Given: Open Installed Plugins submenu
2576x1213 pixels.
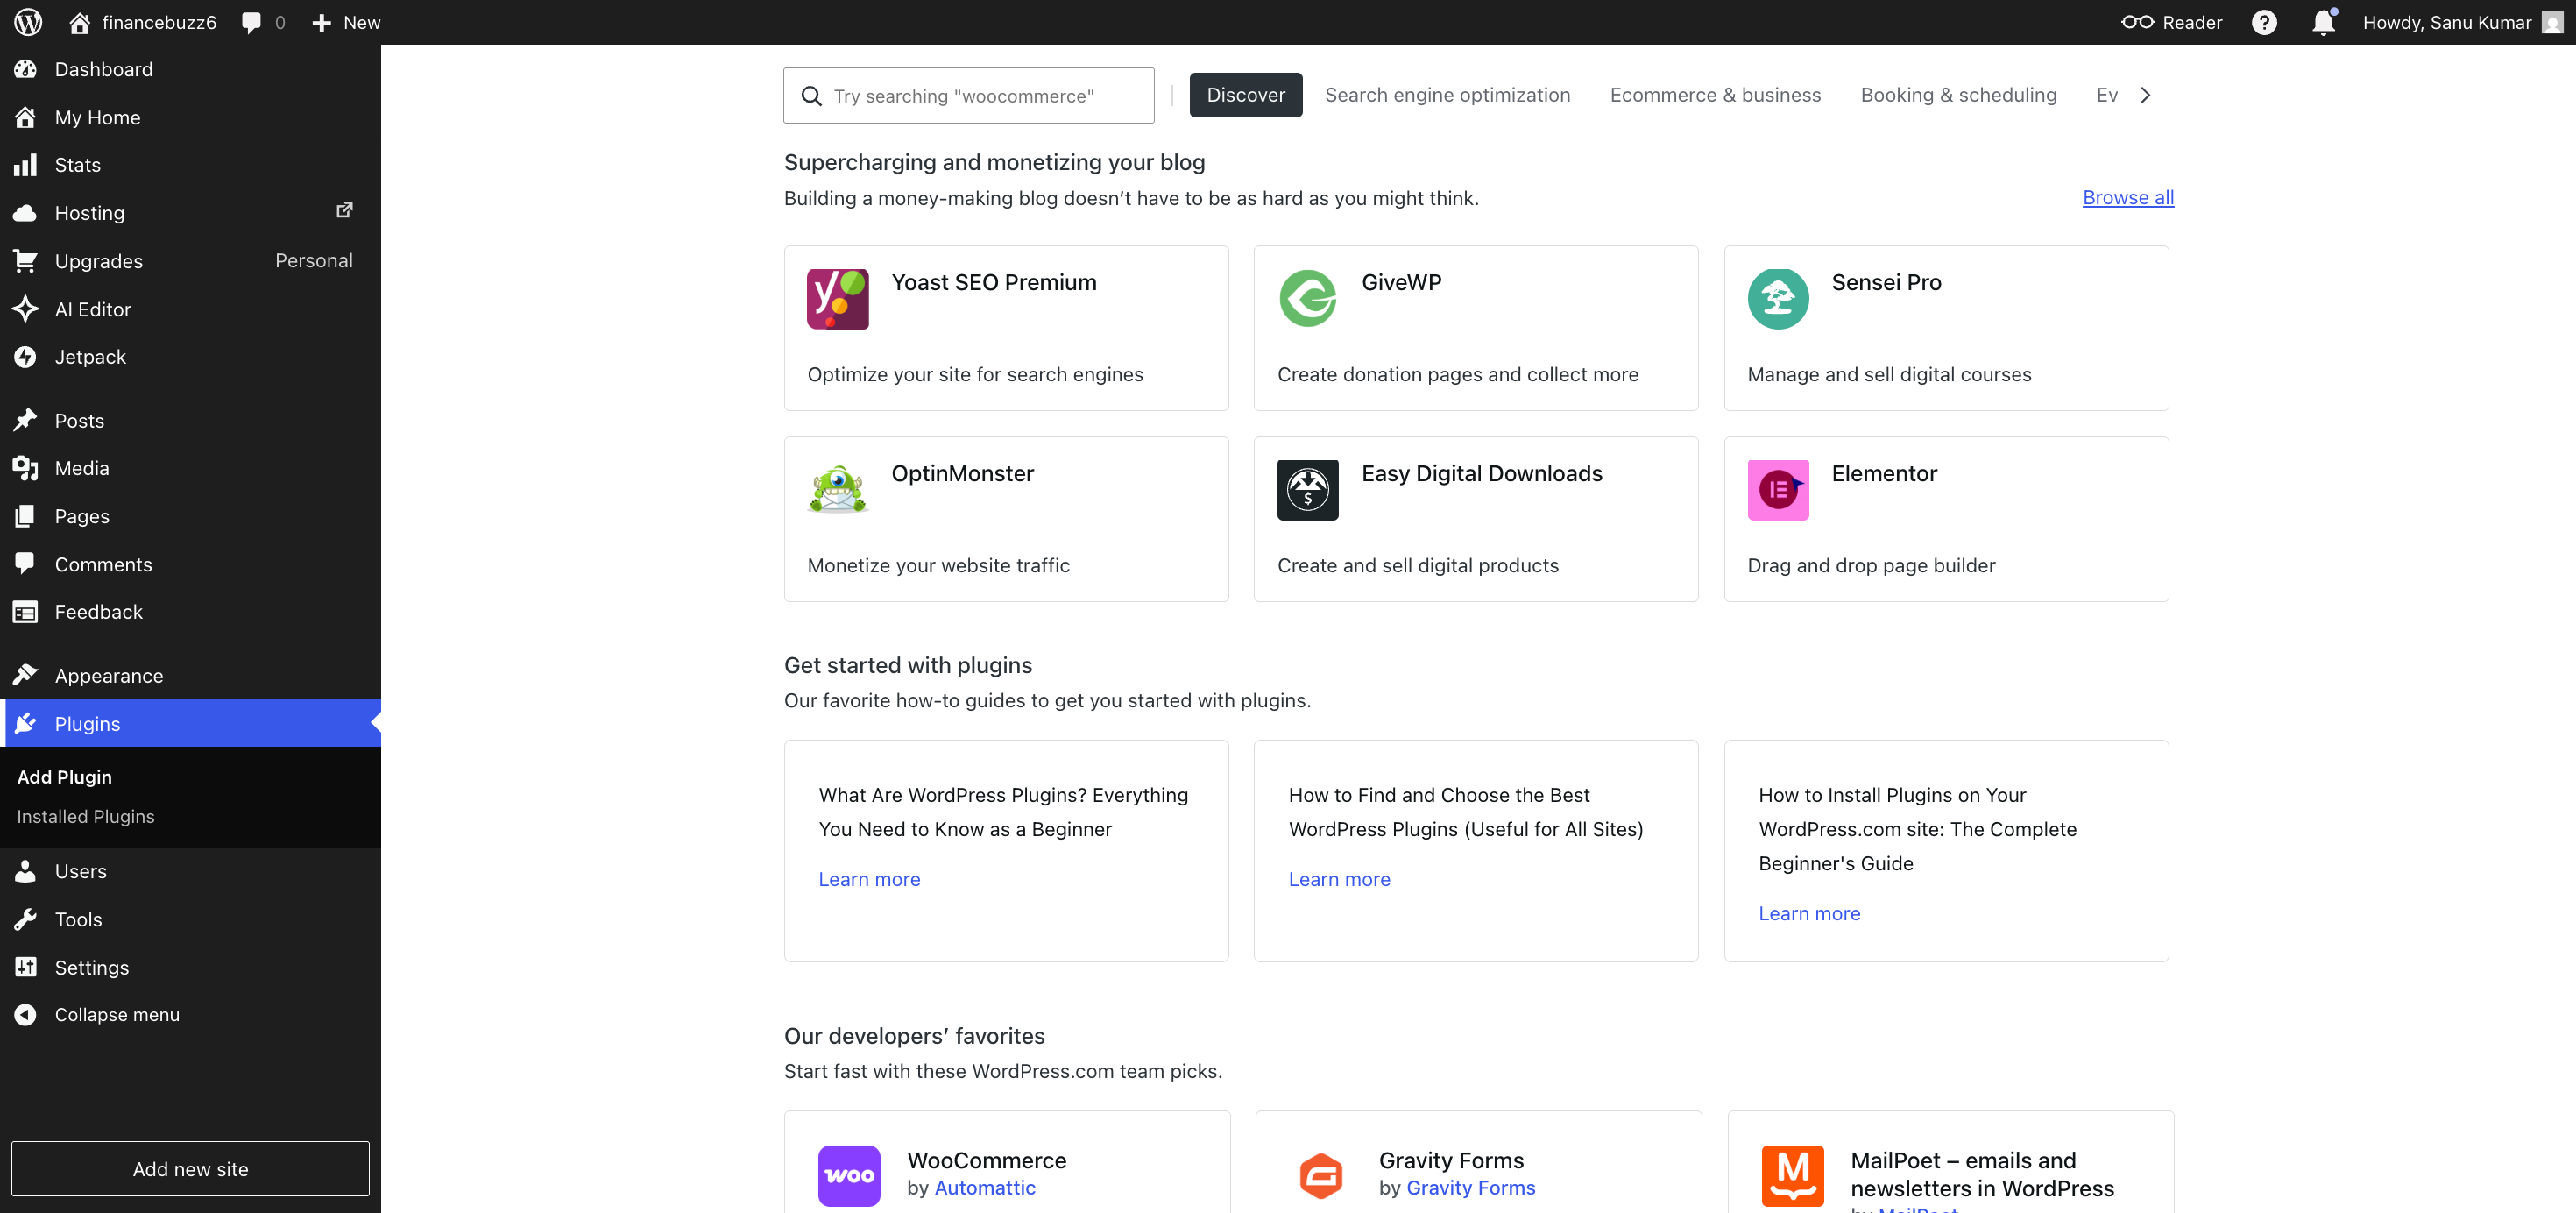Looking at the screenshot, I should [86, 816].
